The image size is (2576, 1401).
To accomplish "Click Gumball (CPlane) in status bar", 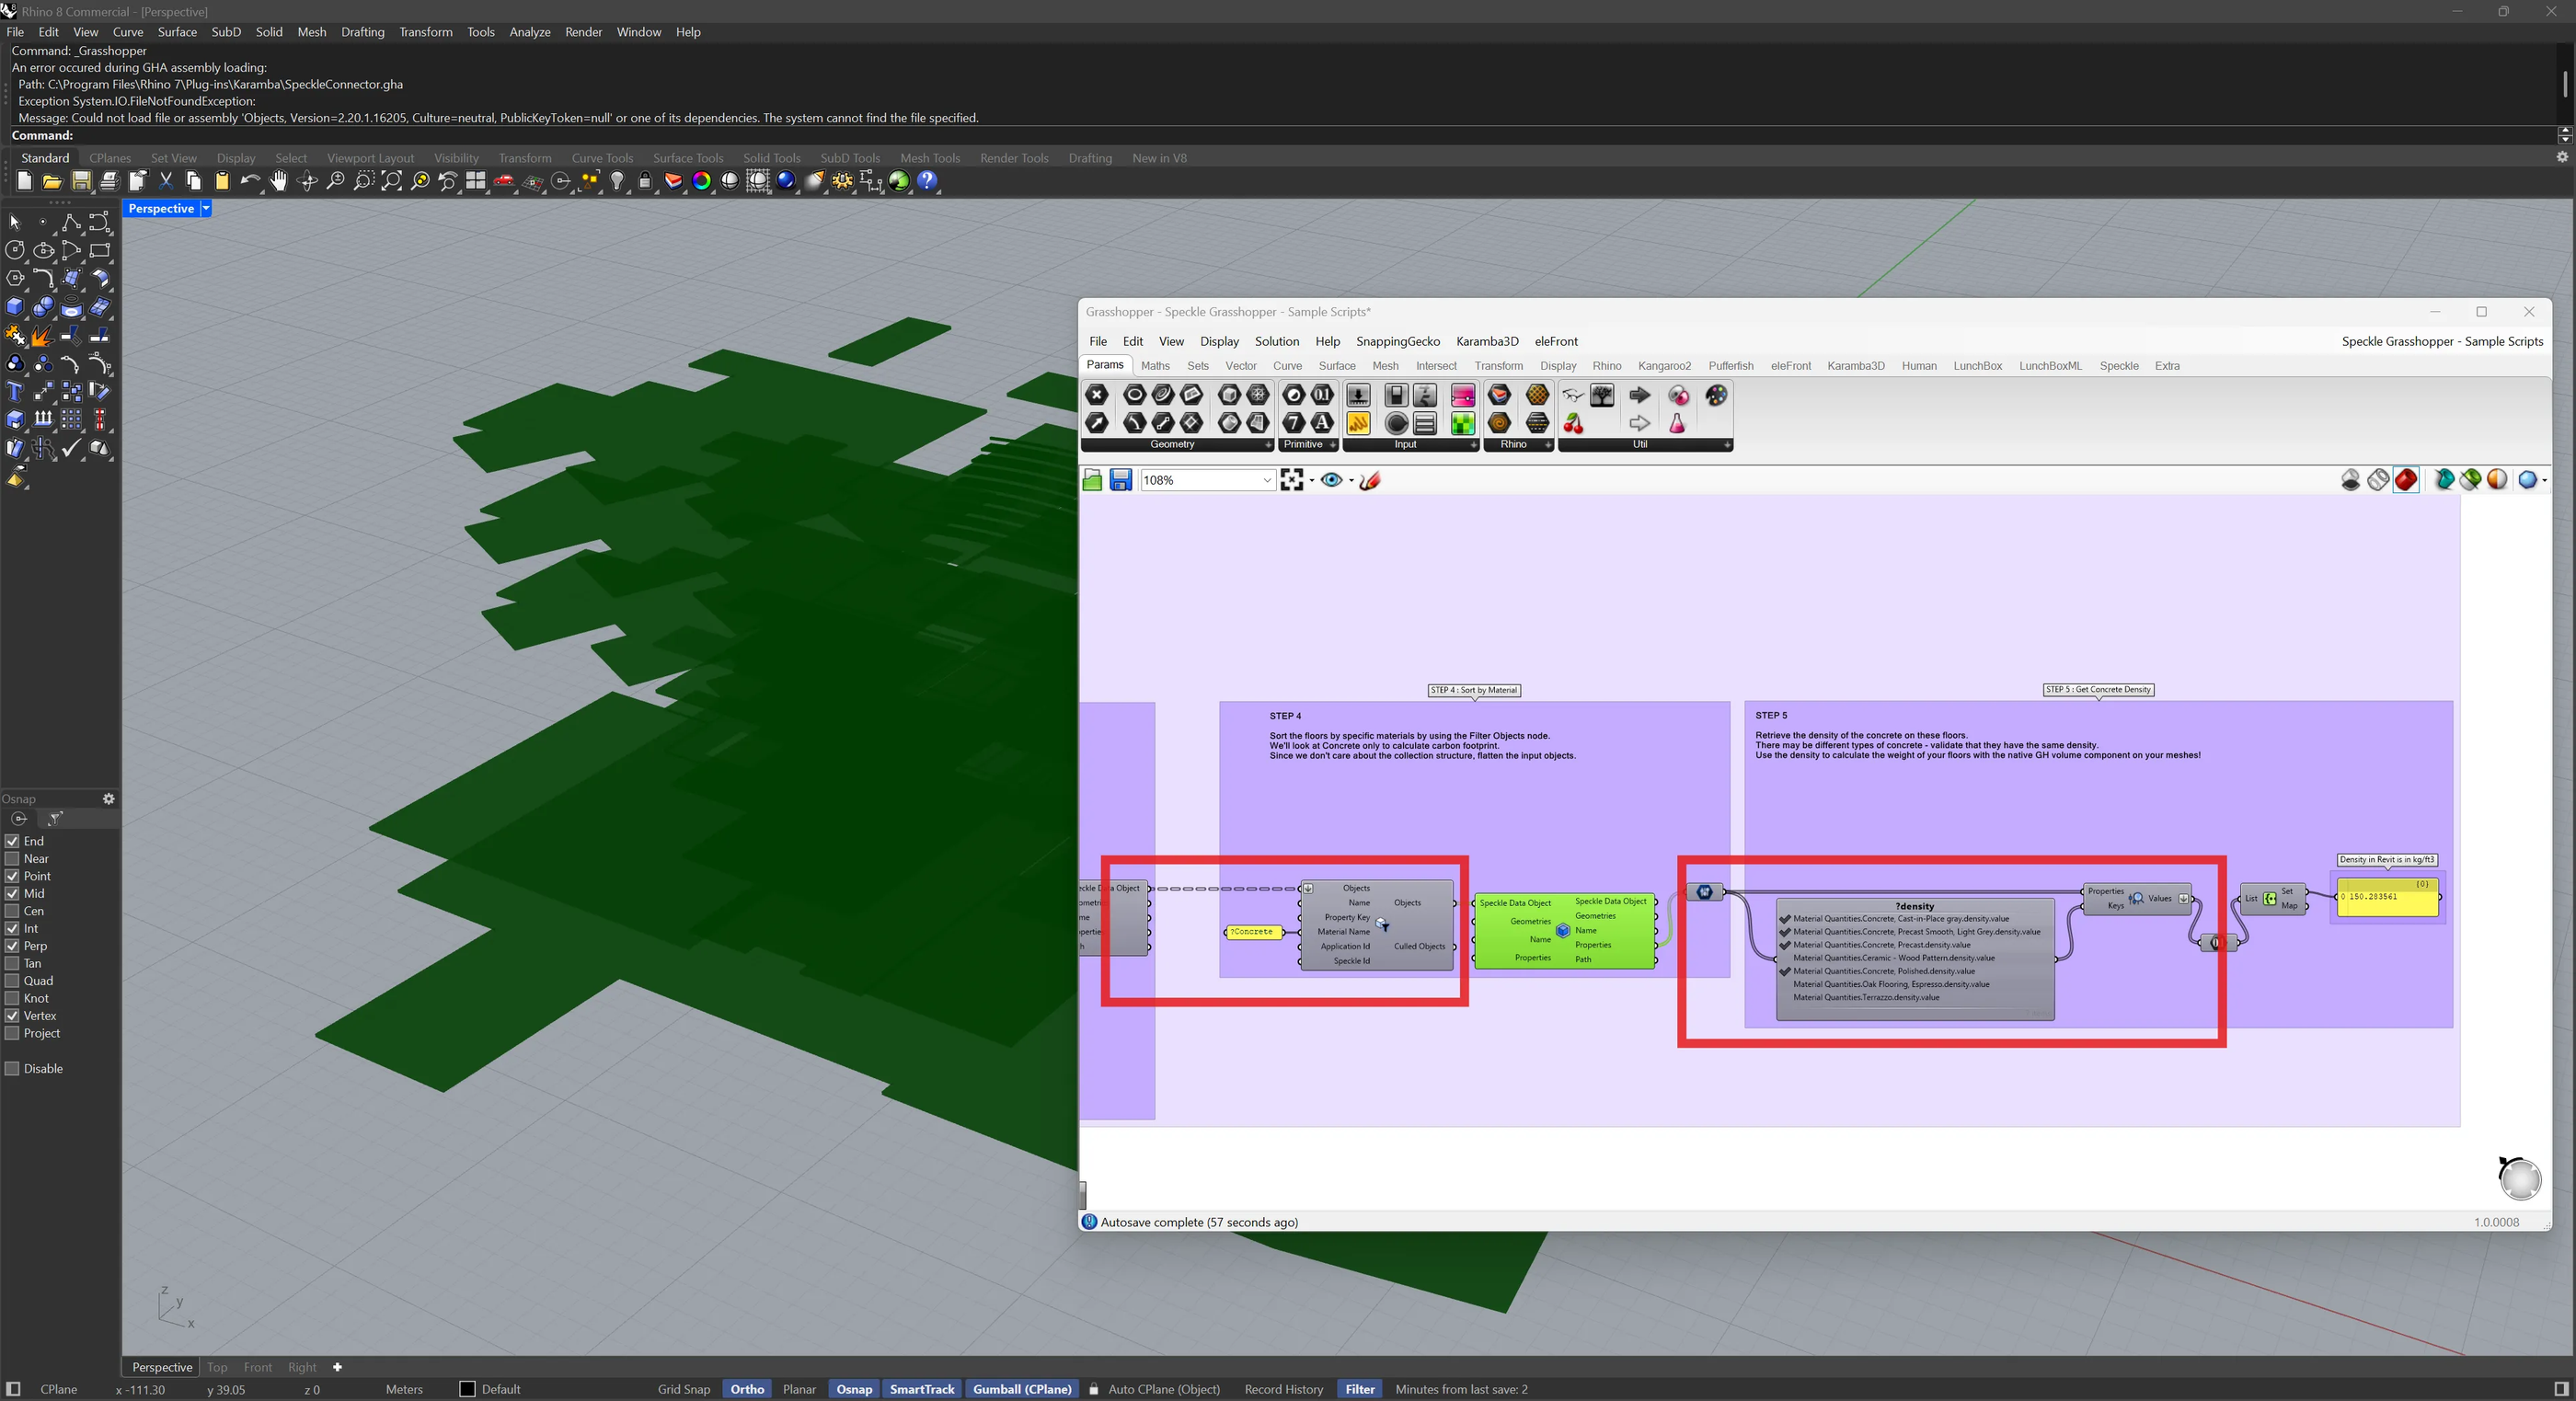I will (x=1022, y=1389).
